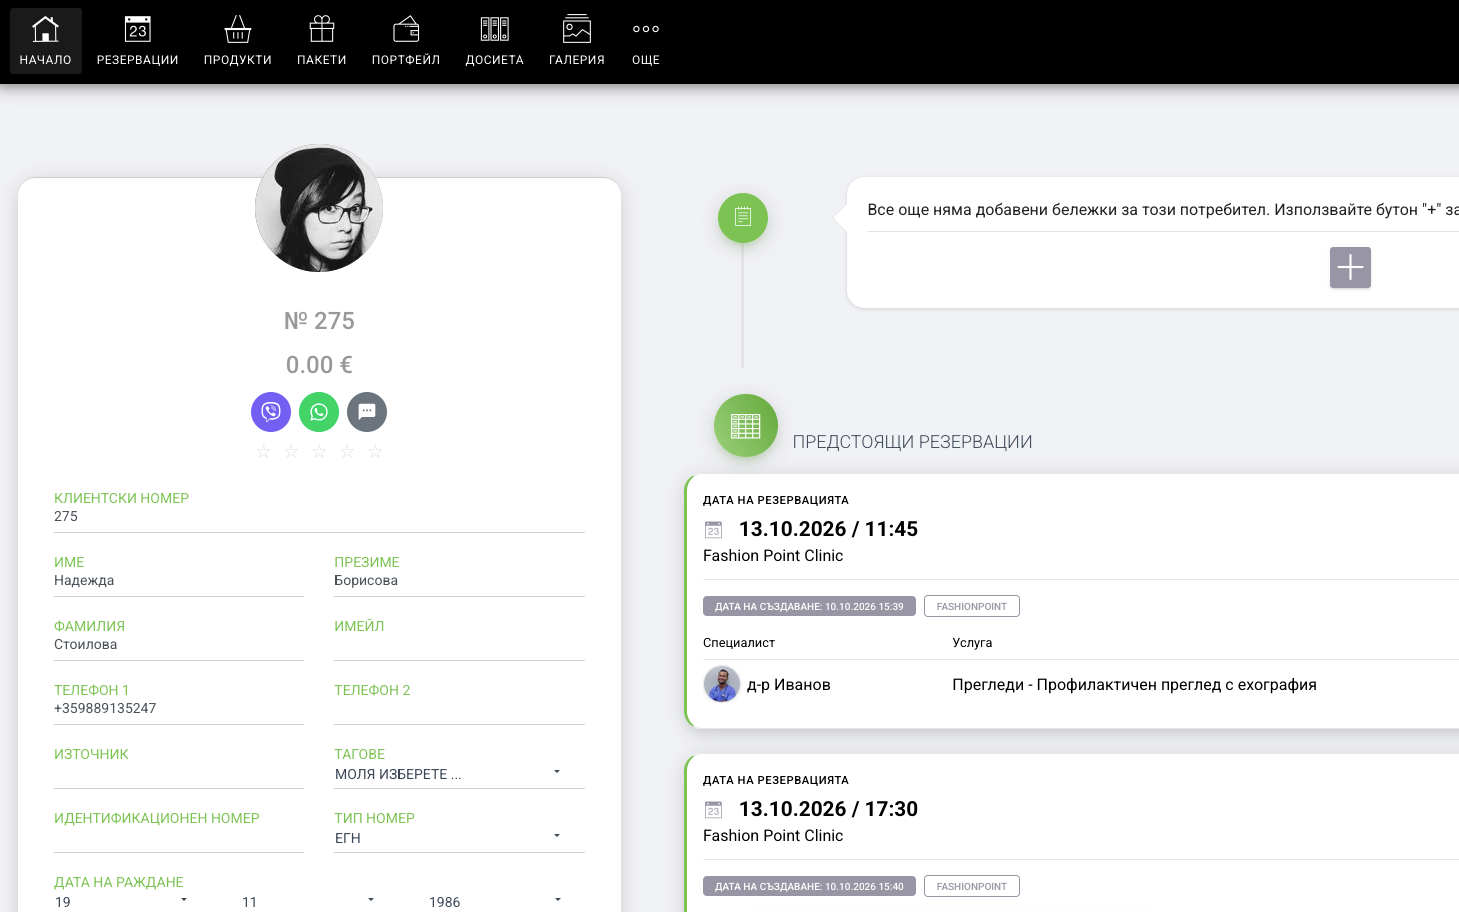The image size is (1459, 912).
Task: Focus the ИЗТОЧНИК field
Action: (x=179, y=773)
